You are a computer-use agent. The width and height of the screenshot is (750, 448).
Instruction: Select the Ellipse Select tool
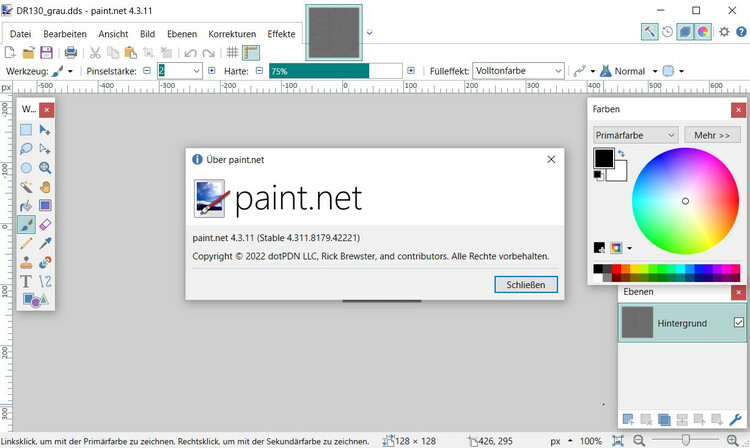[x=26, y=168]
